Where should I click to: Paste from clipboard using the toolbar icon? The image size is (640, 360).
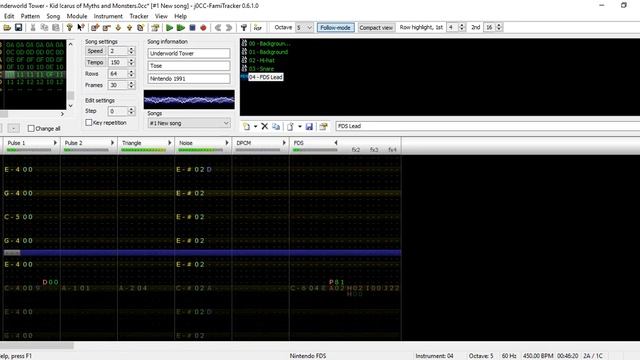[x=56, y=28]
